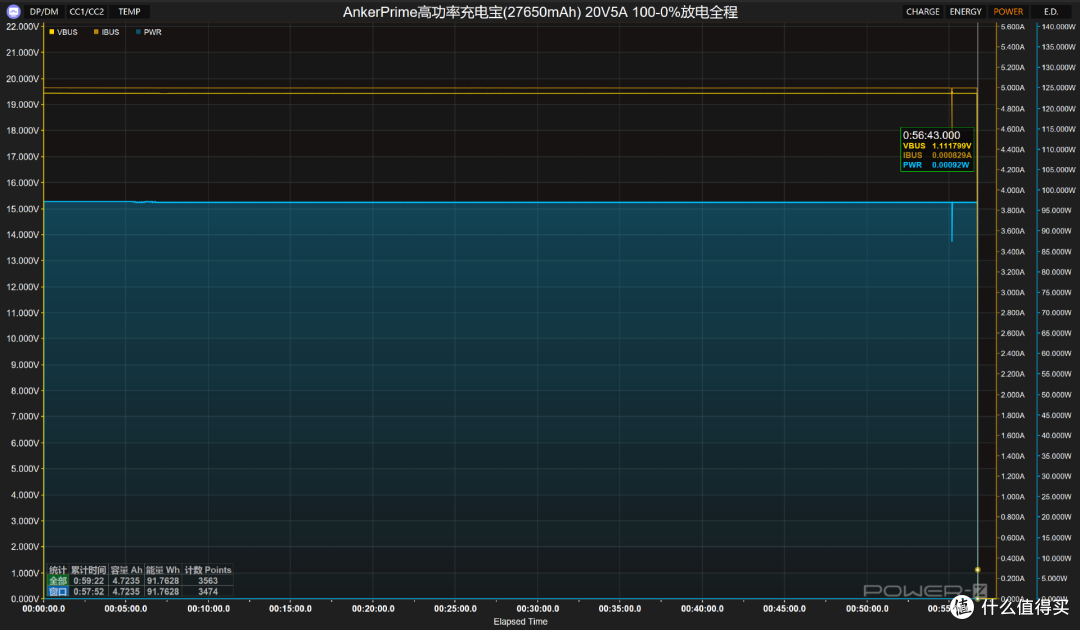Click the 100.000W power axis label
Image resolution: width=1080 pixels, height=630 pixels.
(1059, 190)
